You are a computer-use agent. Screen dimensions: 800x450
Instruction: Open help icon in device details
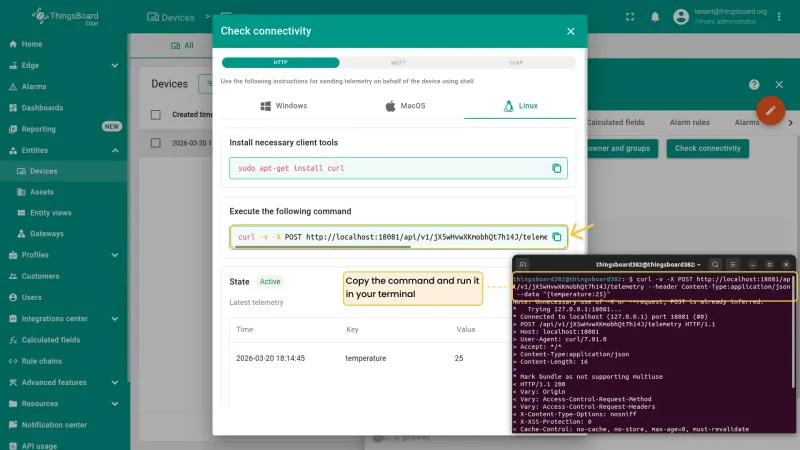[754, 85]
